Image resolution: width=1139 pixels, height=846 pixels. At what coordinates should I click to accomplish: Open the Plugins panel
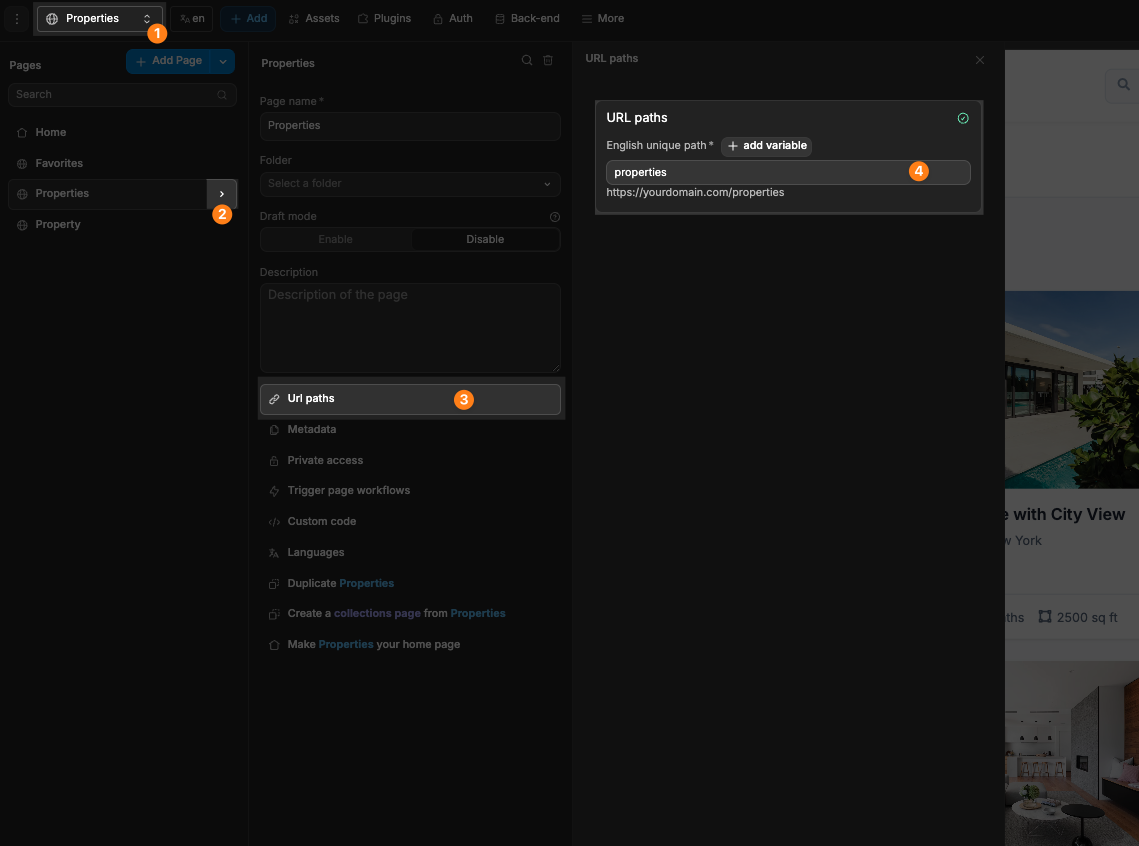click(384, 18)
